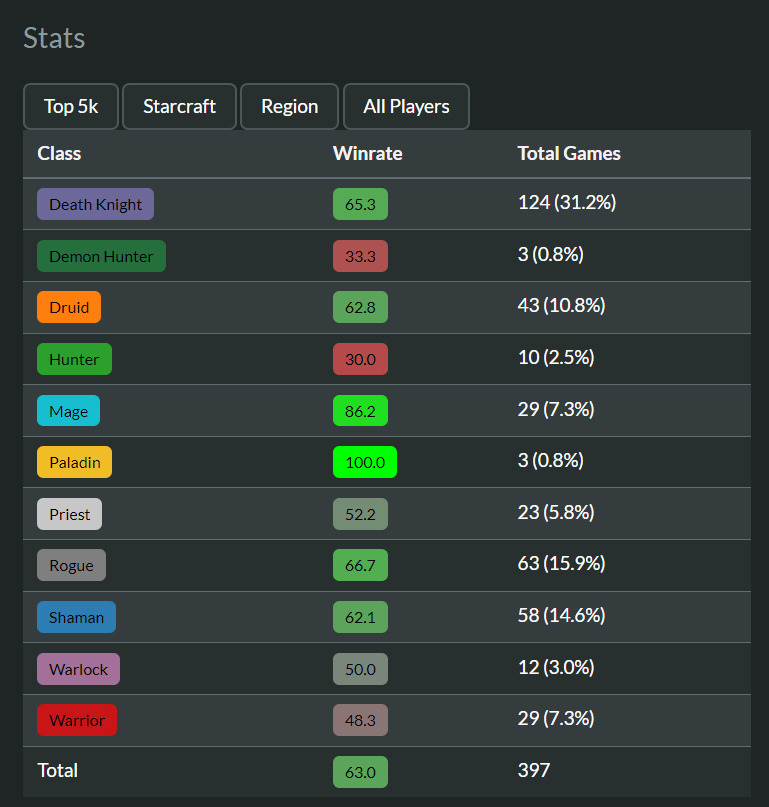The height and width of the screenshot is (807, 769).
Task: Select the yellow Paladin badge
Action: 75,462
